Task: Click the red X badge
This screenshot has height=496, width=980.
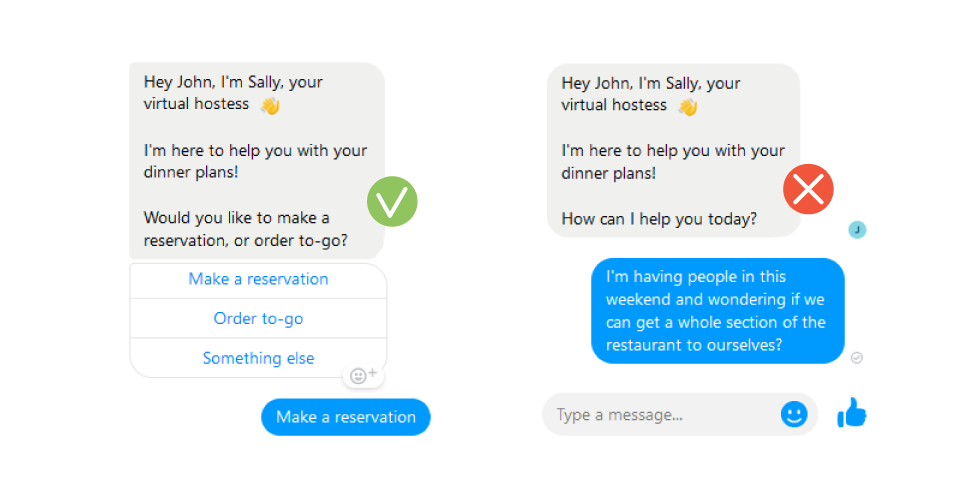Action: coord(808,189)
